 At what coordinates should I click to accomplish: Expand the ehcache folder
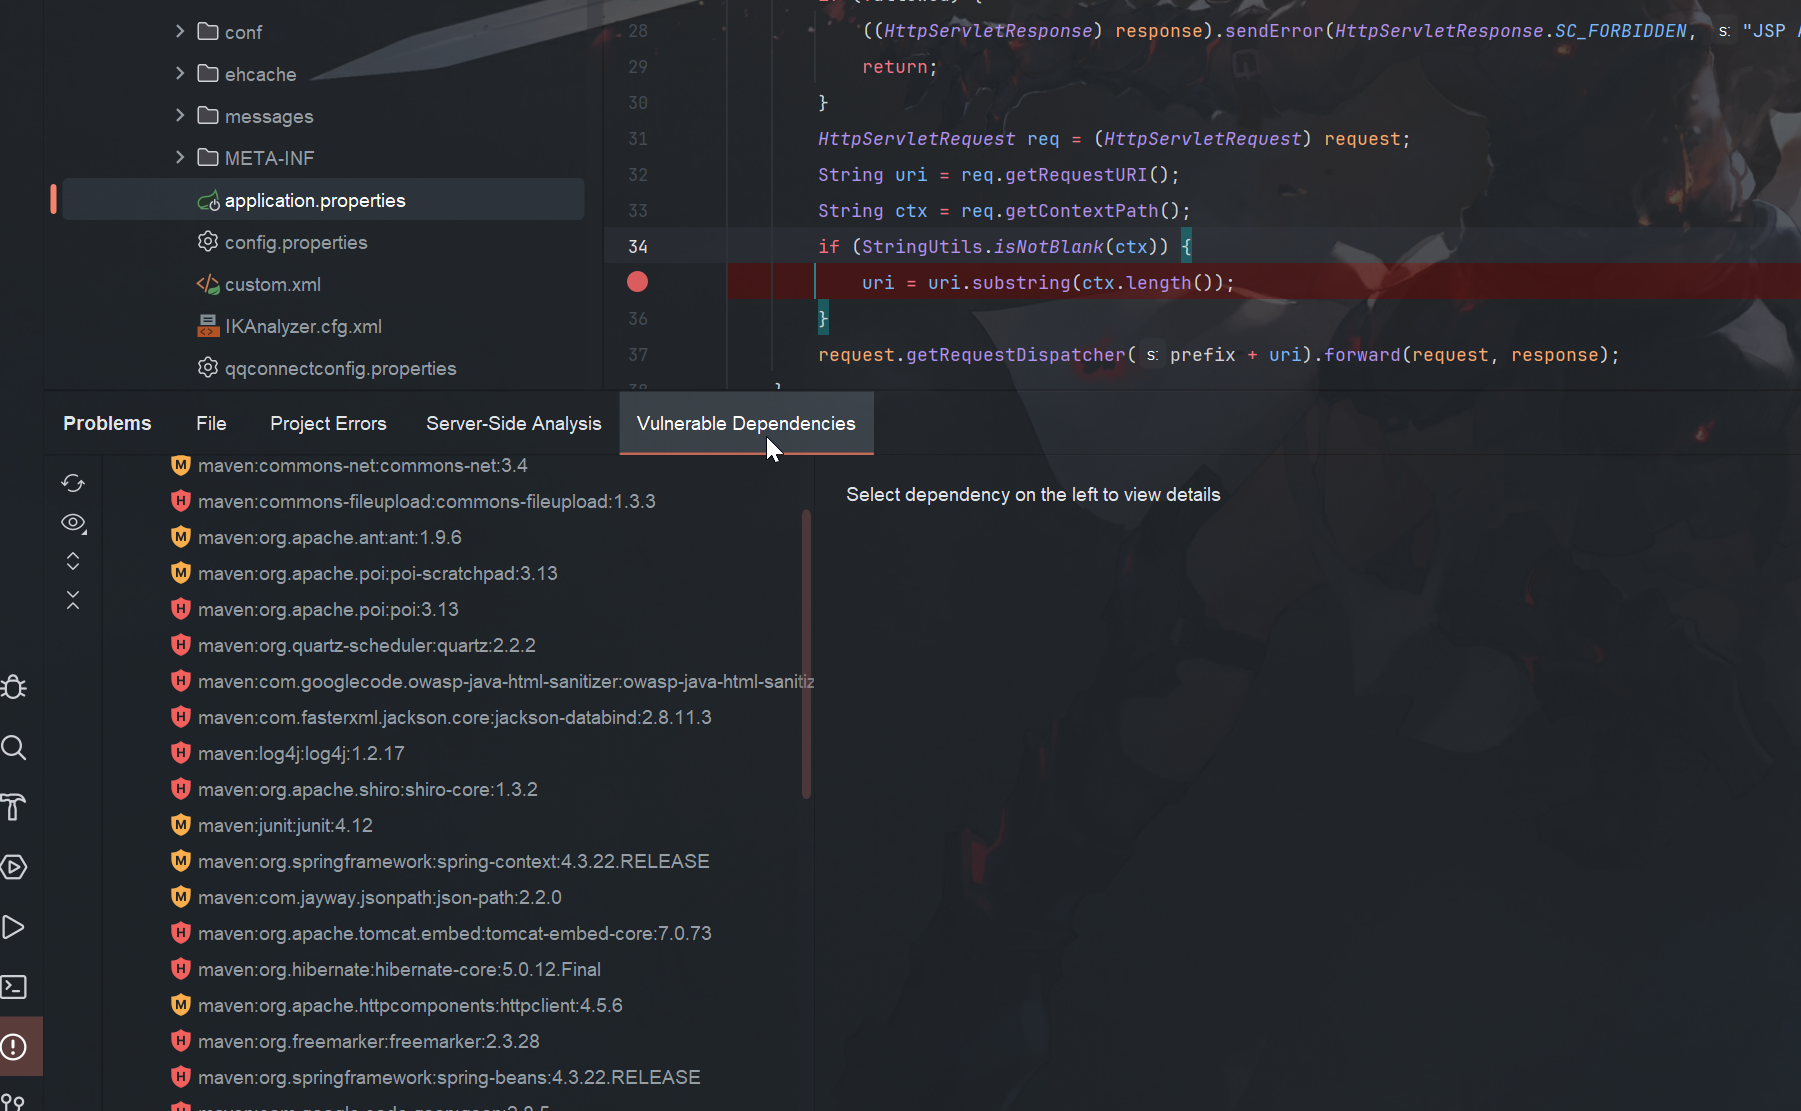point(180,74)
